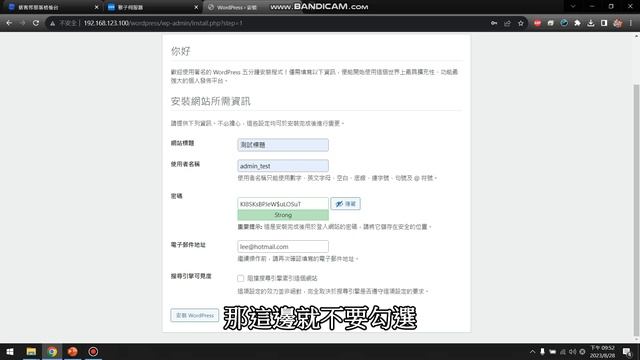Go forward in browser history

click(x=22, y=23)
